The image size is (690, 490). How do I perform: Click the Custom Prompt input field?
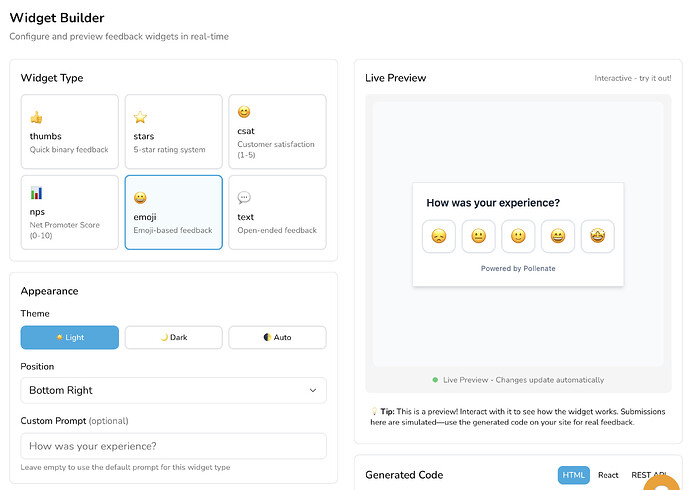pyautogui.click(x=174, y=446)
